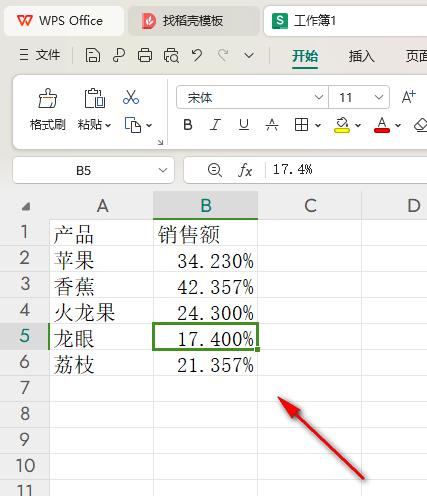Select row 1 header
Image resolution: width=427 pixels, height=496 pixels.
[25, 232]
